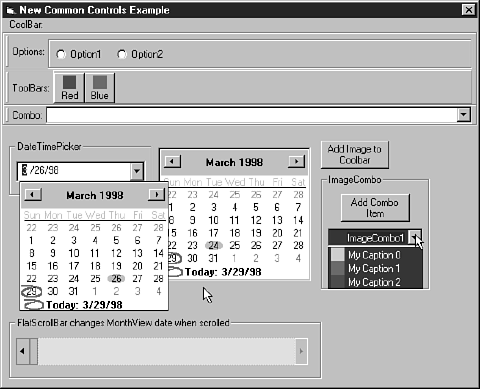Viewport: 480px width, 389px height.
Task: Click Today 3/29/98 in MonthView
Action: pyautogui.click(x=223, y=272)
